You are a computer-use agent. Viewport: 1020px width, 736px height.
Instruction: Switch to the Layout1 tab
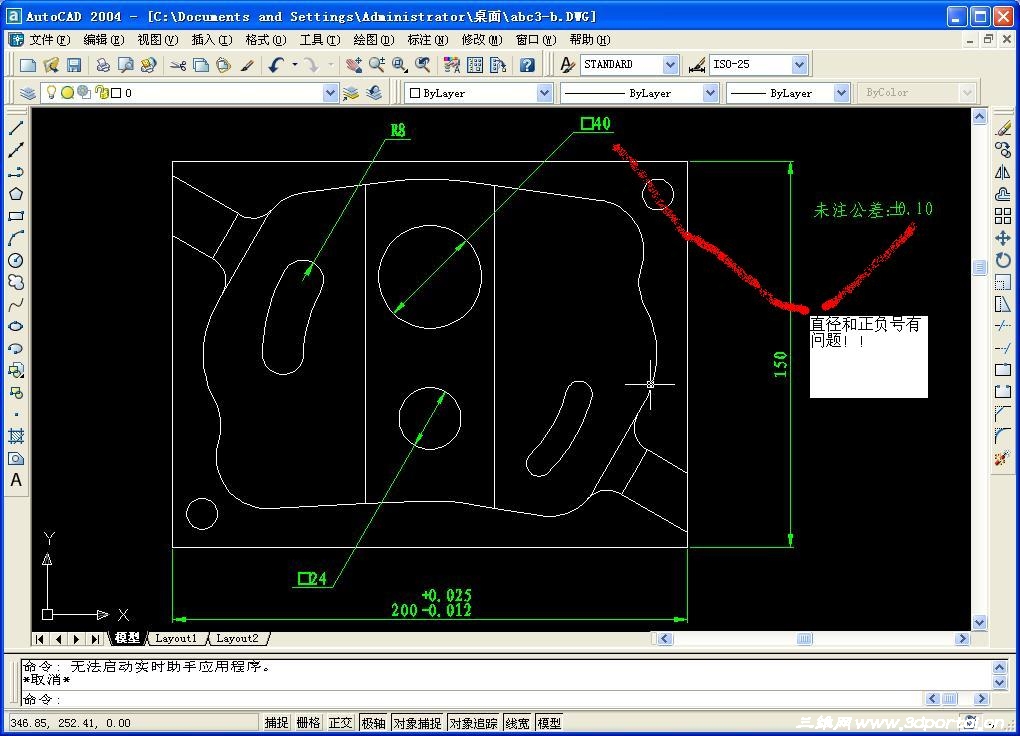[x=176, y=638]
